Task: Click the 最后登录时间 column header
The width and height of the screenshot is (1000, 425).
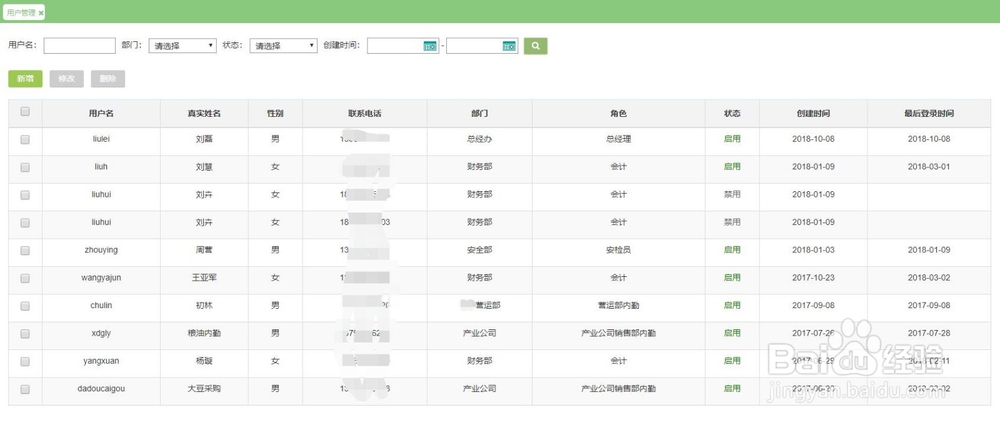Action: click(929, 114)
